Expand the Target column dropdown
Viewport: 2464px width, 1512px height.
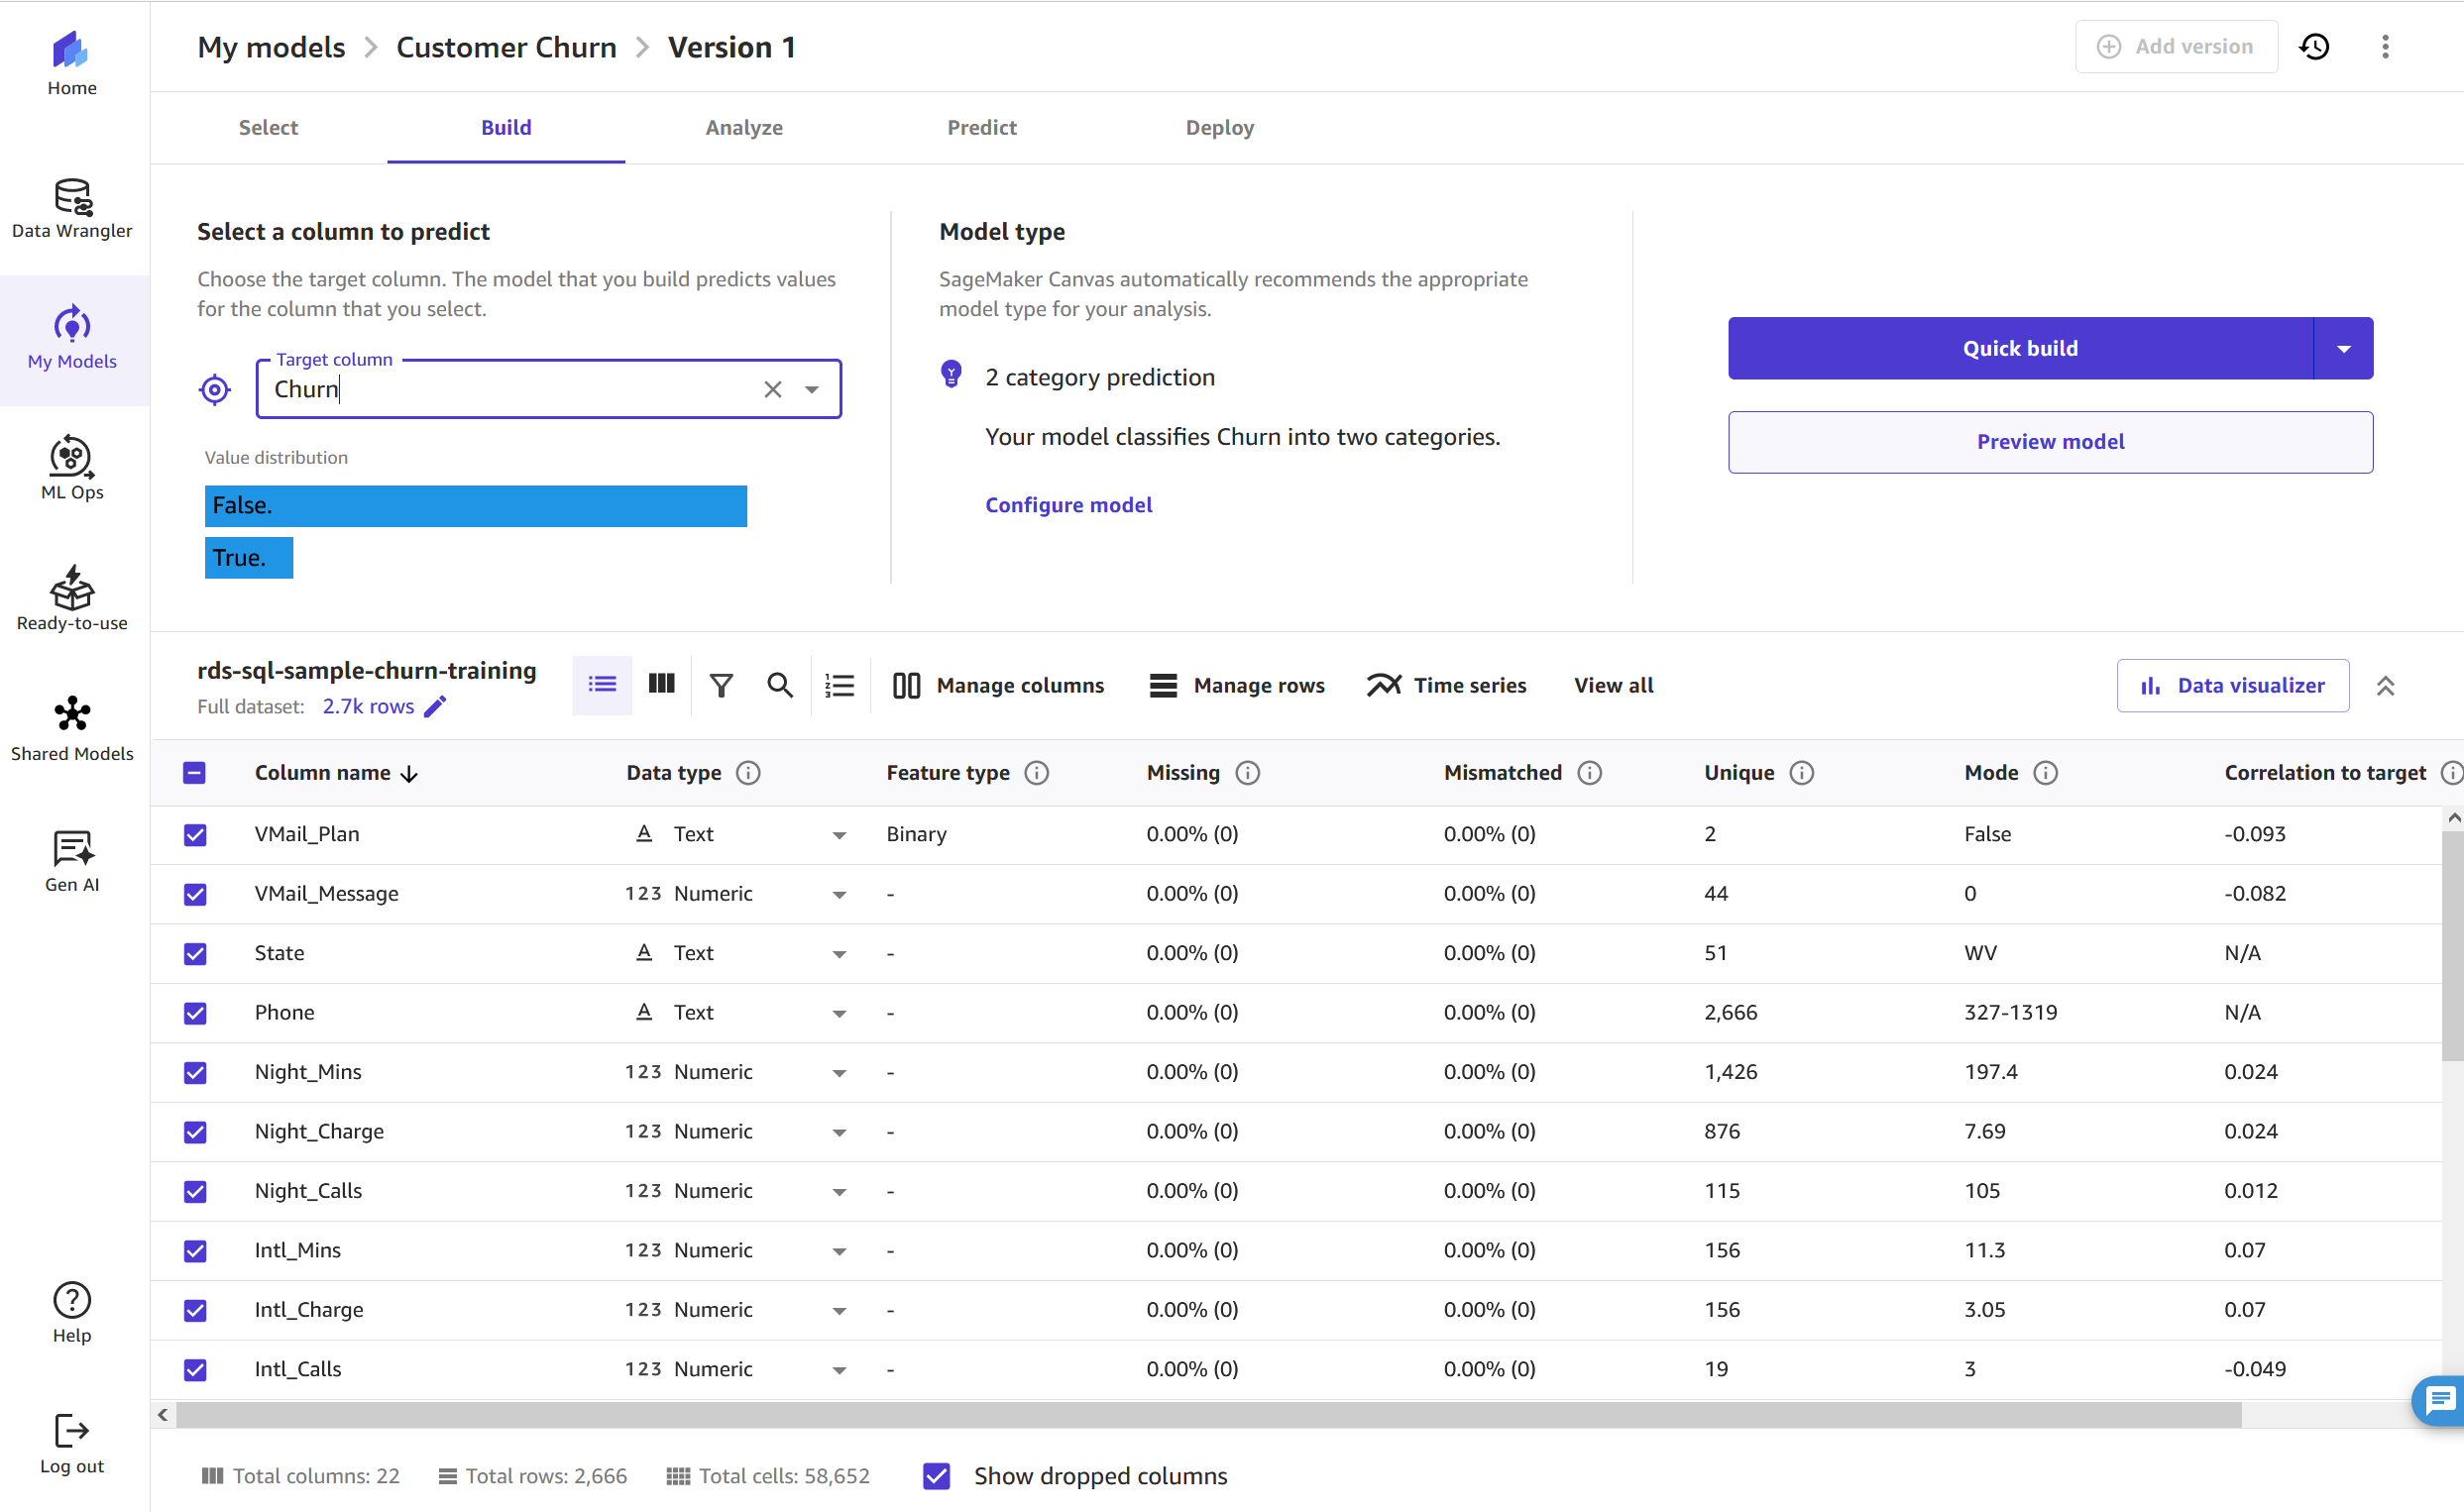point(812,390)
